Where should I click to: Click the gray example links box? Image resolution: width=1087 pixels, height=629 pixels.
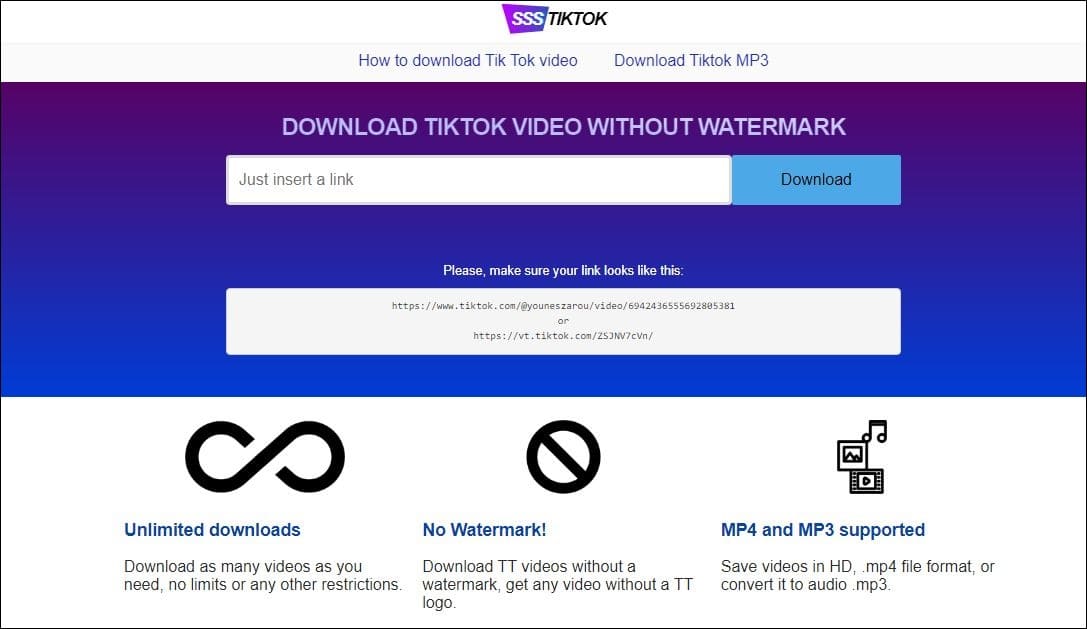(563, 321)
